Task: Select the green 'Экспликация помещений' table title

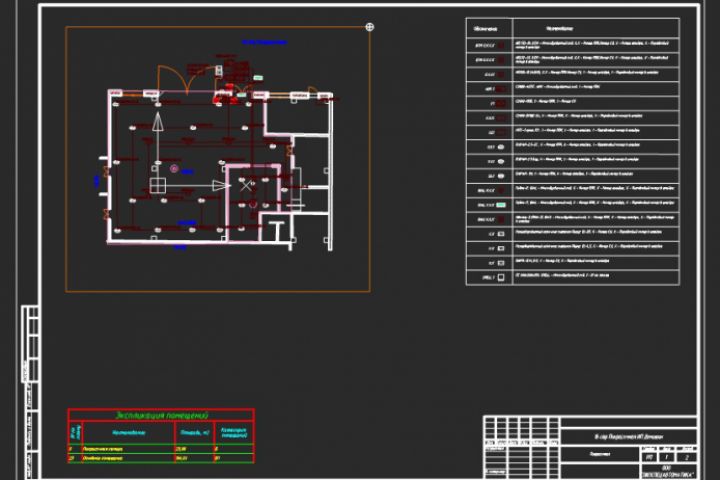Action: point(161,415)
